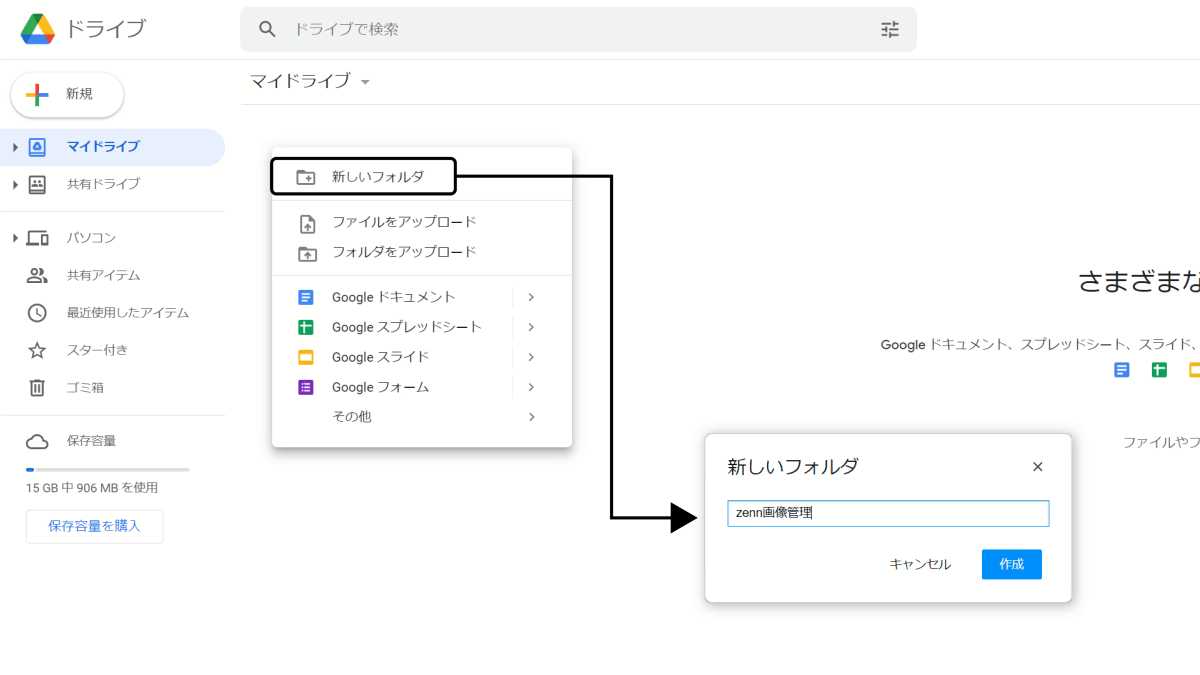Click the clock icon for 最近使用したアイテム
The image size is (1200, 675).
[37, 313]
